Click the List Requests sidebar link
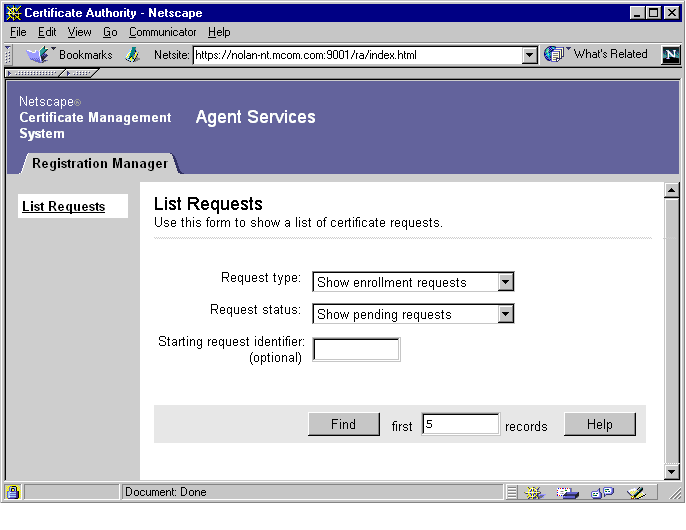The width and height of the screenshot is (686, 530). click(x=63, y=206)
